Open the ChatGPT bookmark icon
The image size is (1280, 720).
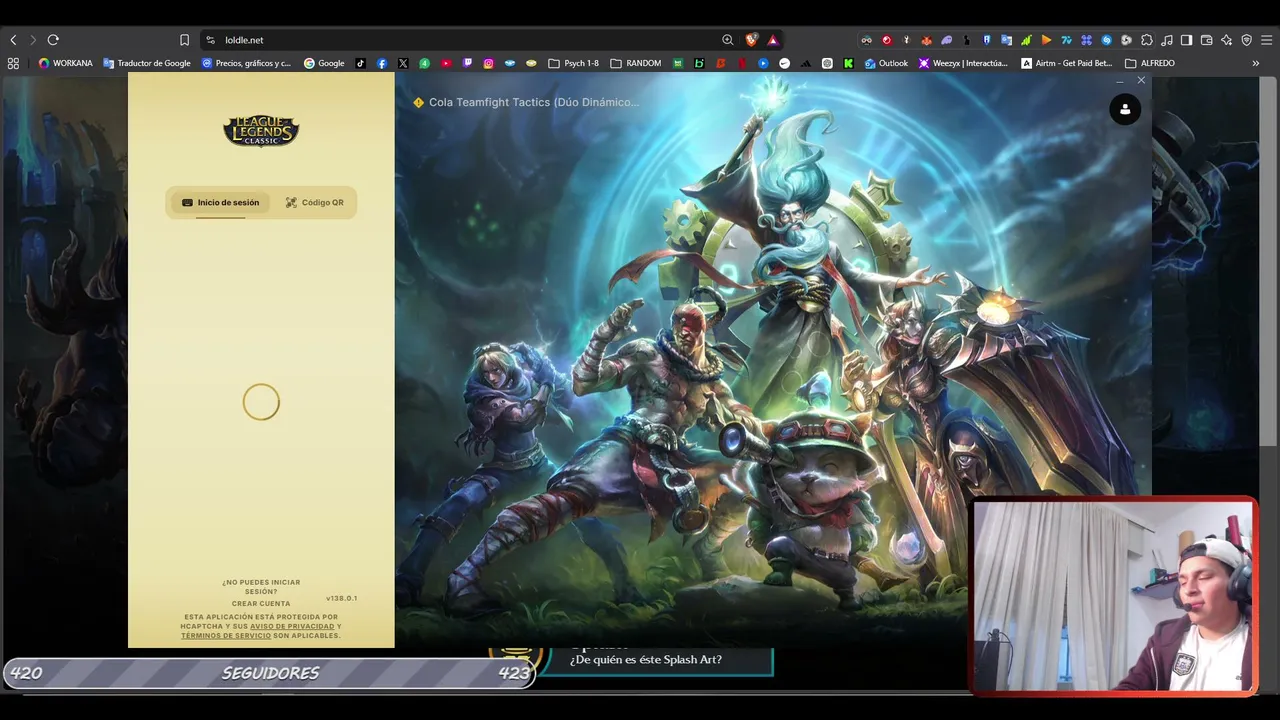click(x=827, y=63)
